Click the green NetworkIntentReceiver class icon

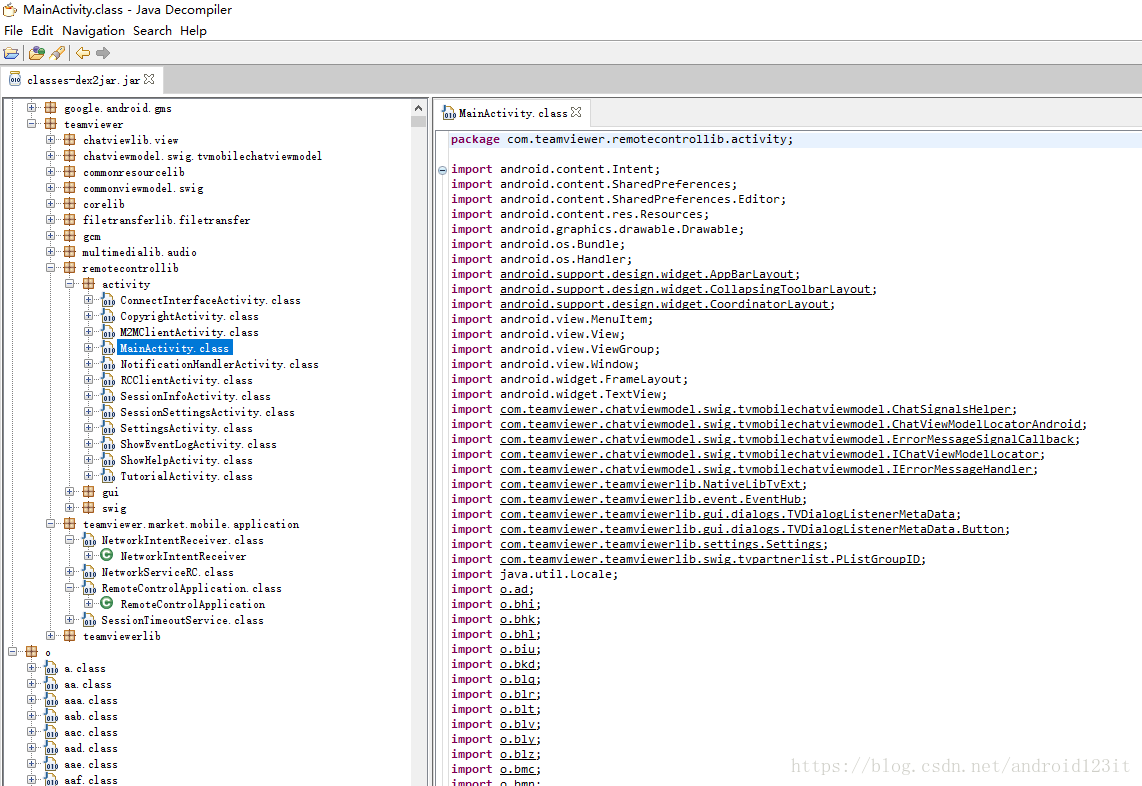point(106,556)
